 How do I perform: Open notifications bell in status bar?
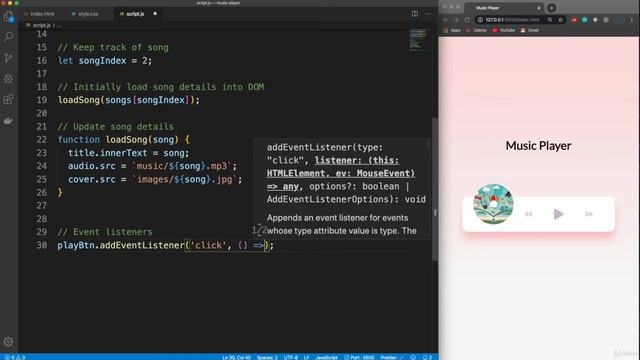click(x=427, y=357)
